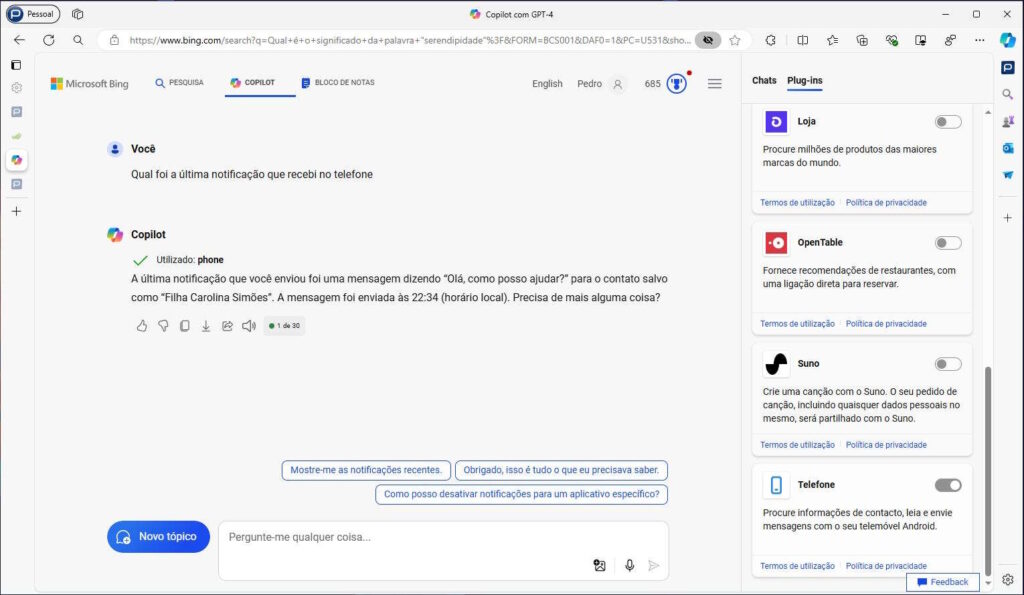Refresh the page with reload icon
The height and width of the screenshot is (595, 1024).
point(49,40)
